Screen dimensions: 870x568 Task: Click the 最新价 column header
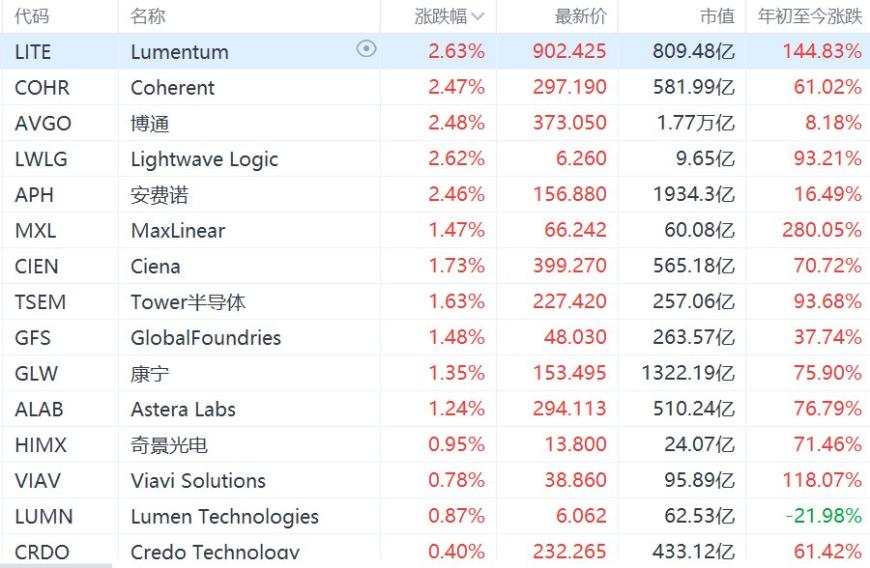[580, 16]
